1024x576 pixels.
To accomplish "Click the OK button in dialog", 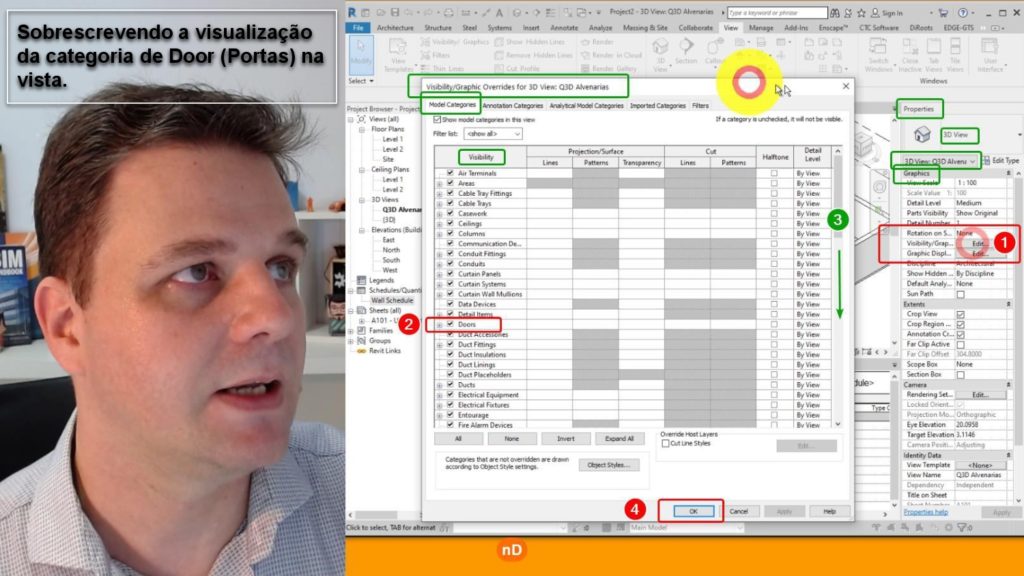I will click(x=692, y=511).
